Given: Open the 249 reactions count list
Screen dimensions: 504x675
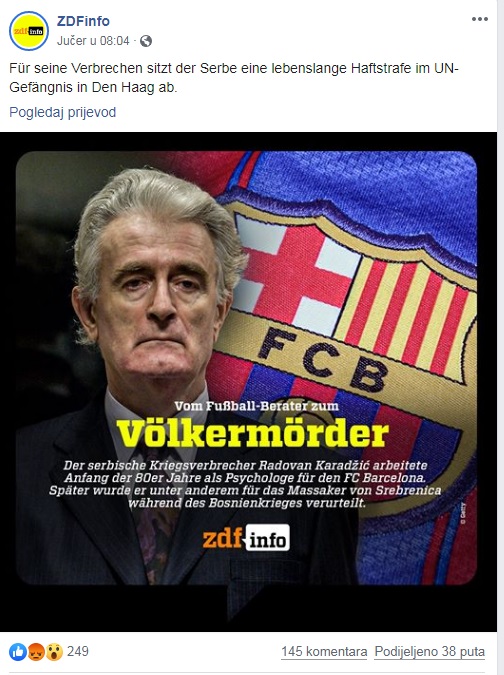Looking at the screenshot, I should tap(78, 651).
